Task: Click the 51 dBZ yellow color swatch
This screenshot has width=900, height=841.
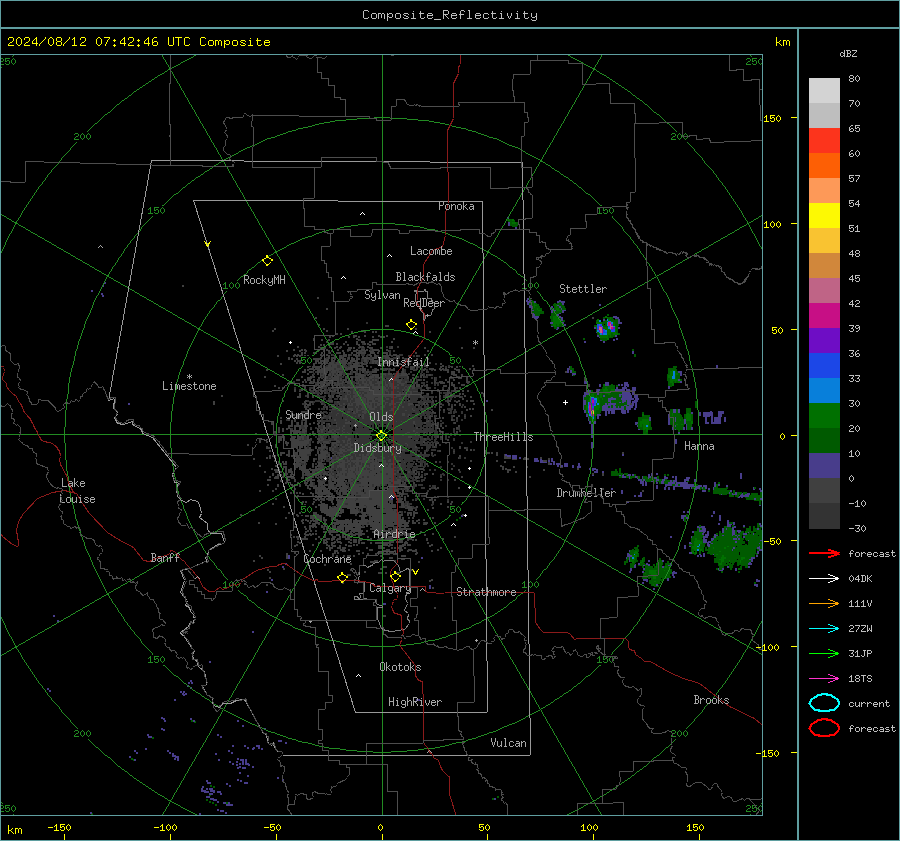Action: coord(824,215)
